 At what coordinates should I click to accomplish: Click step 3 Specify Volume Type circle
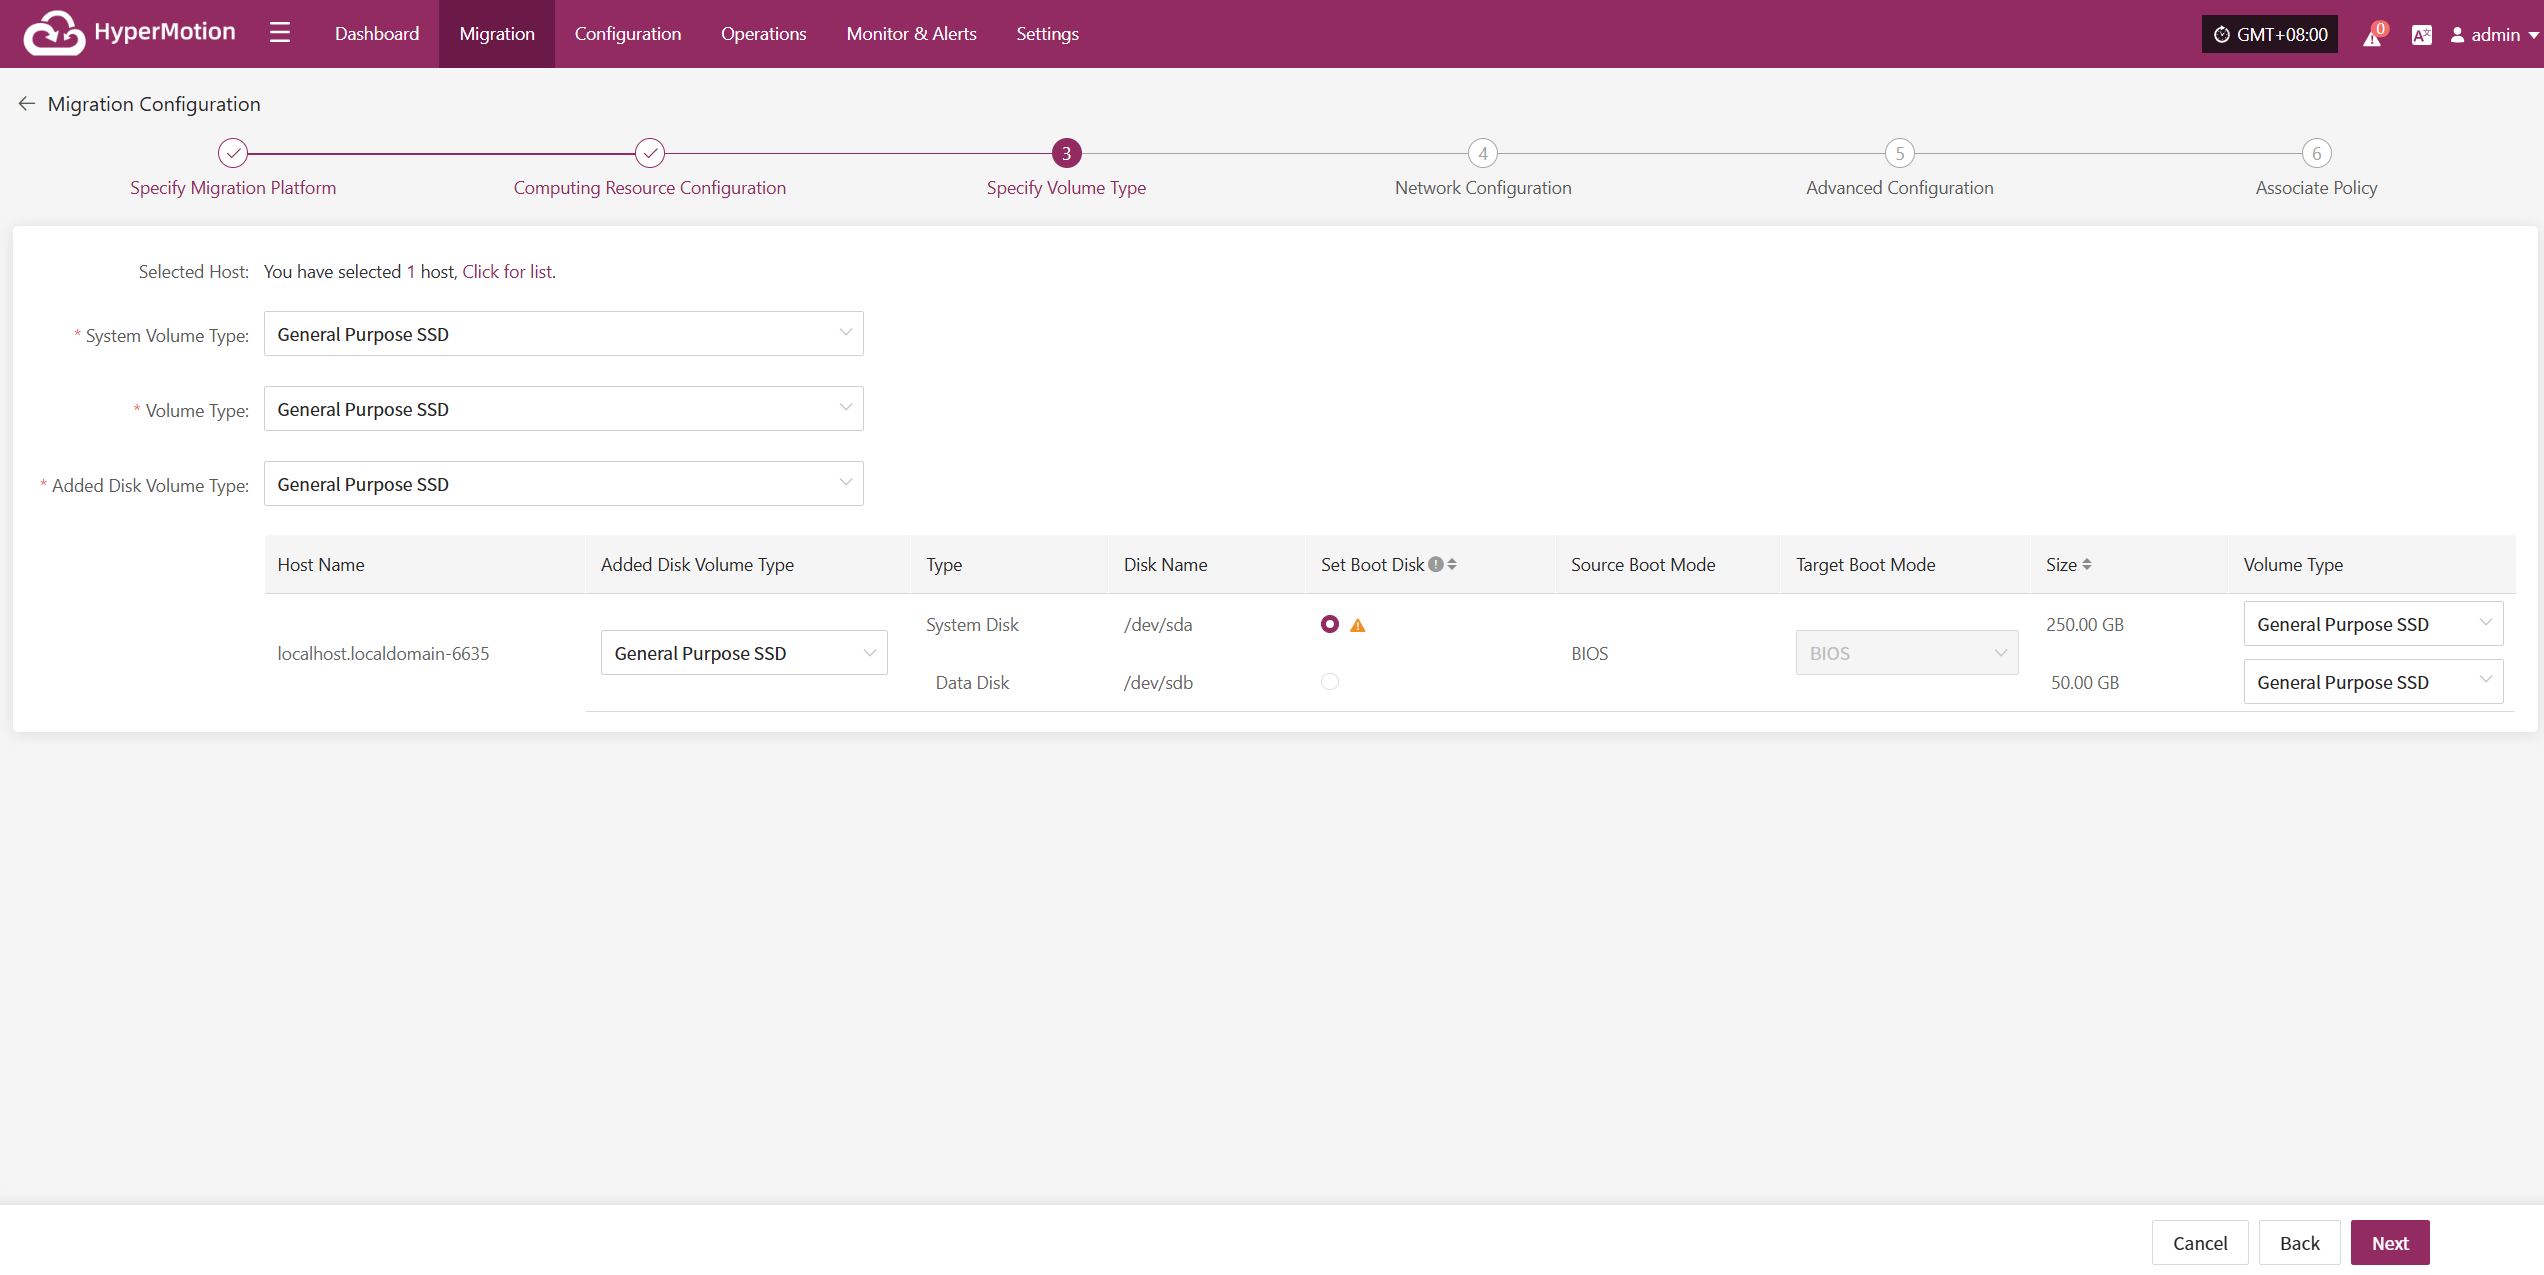pyautogui.click(x=1066, y=153)
